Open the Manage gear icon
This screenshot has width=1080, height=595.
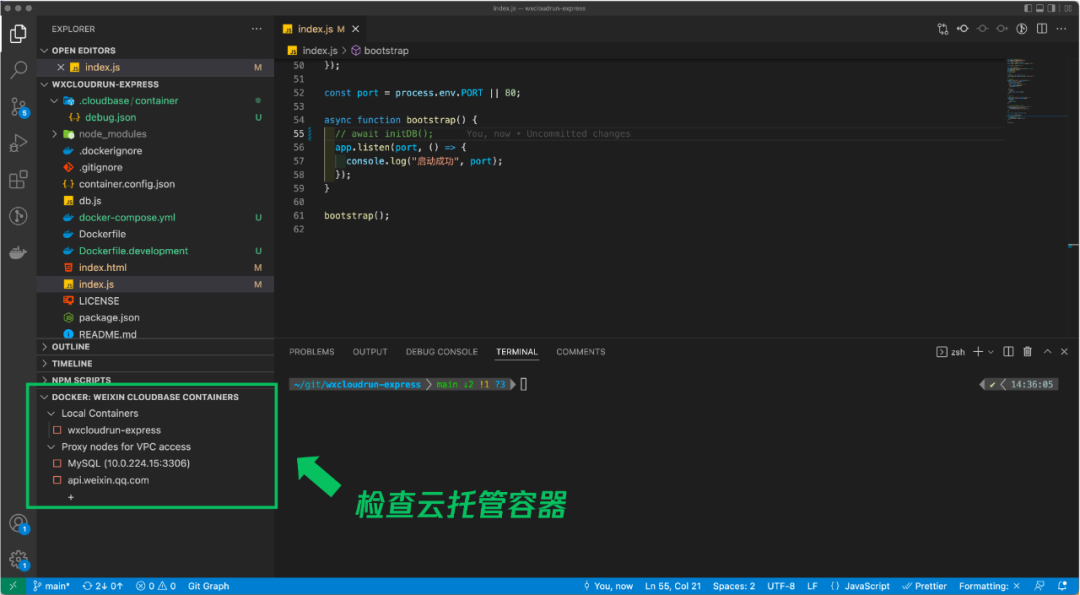click(x=18, y=559)
